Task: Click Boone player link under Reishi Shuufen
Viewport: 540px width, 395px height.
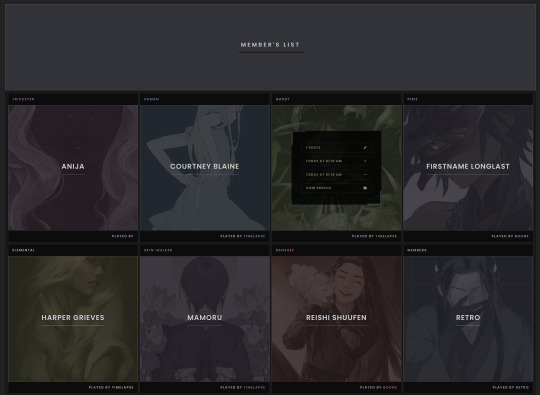Action: point(390,387)
